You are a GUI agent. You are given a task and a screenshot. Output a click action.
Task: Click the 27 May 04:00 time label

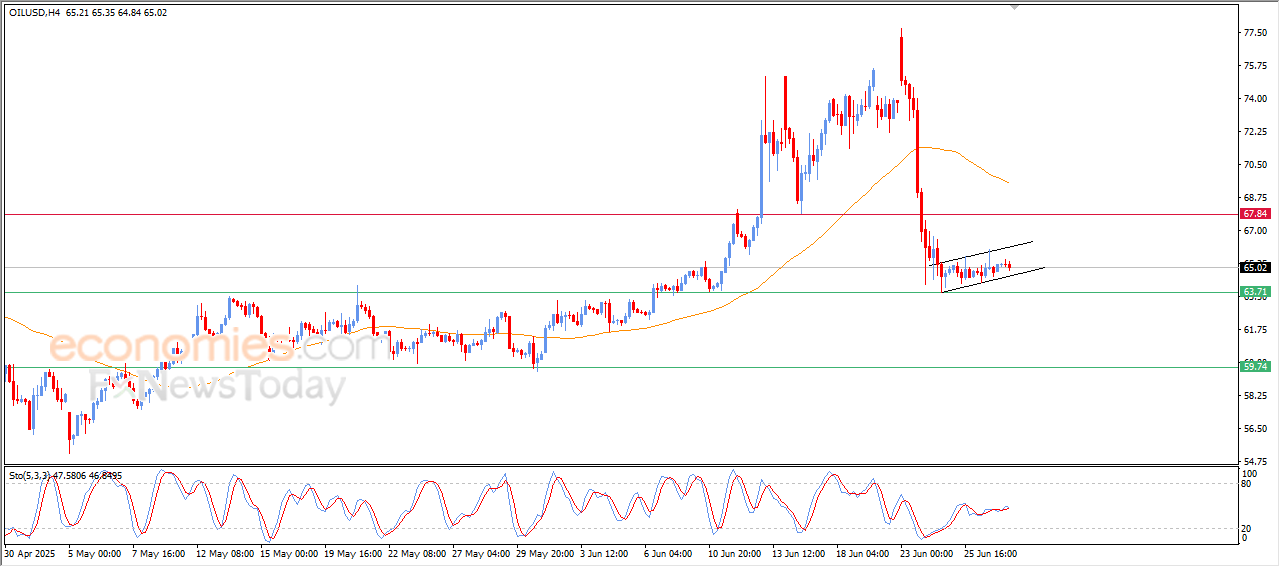click(x=482, y=552)
